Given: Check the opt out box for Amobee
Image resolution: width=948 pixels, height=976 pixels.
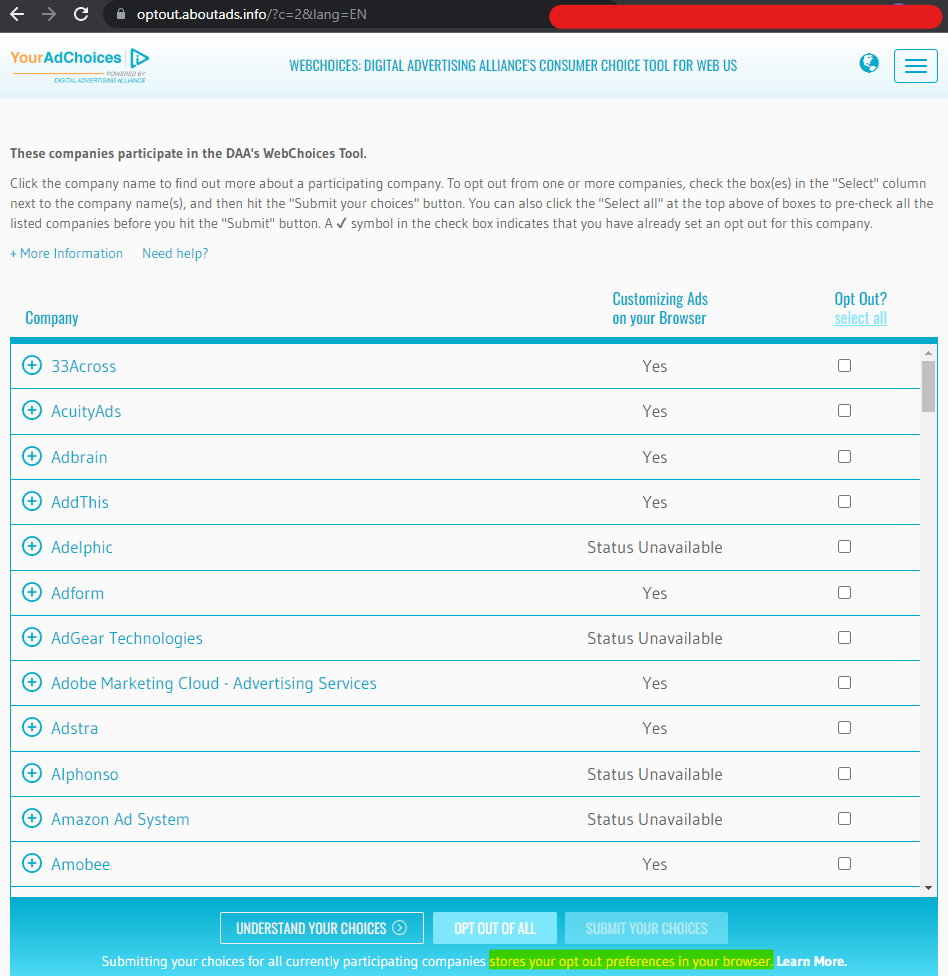Looking at the screenshot, I should click(844, 863).
